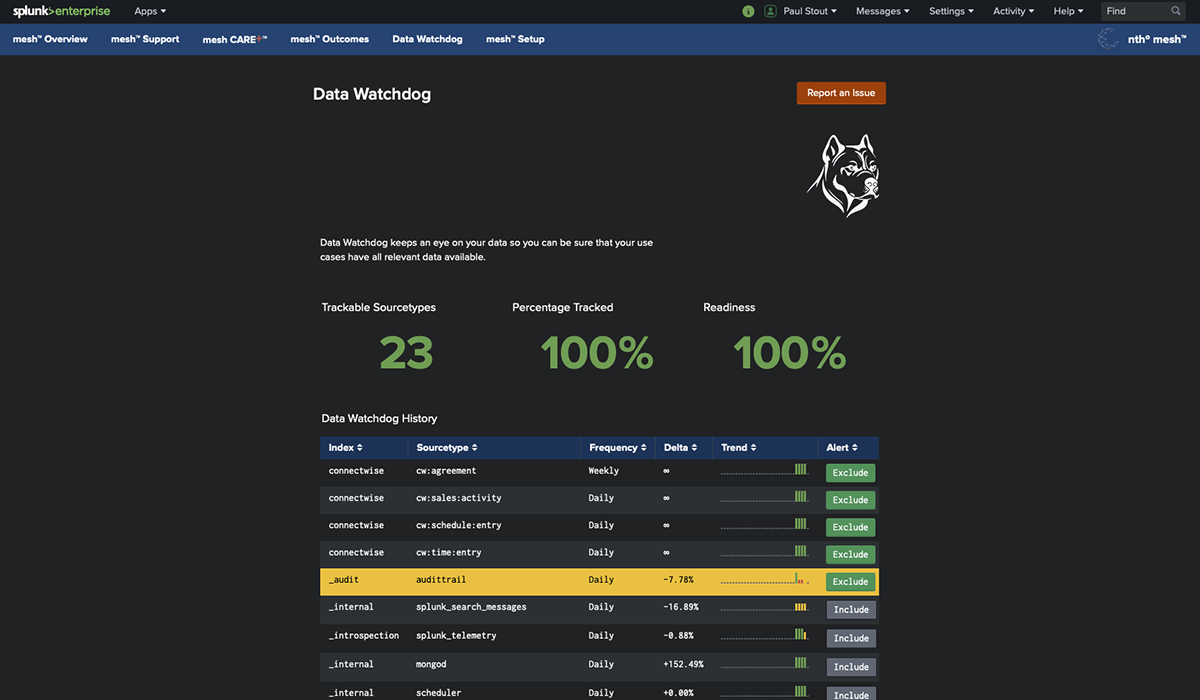Screen dimensions: 1200x700
Task: Click Exclude for cw:time:entry row
Action: click(850, 554)
